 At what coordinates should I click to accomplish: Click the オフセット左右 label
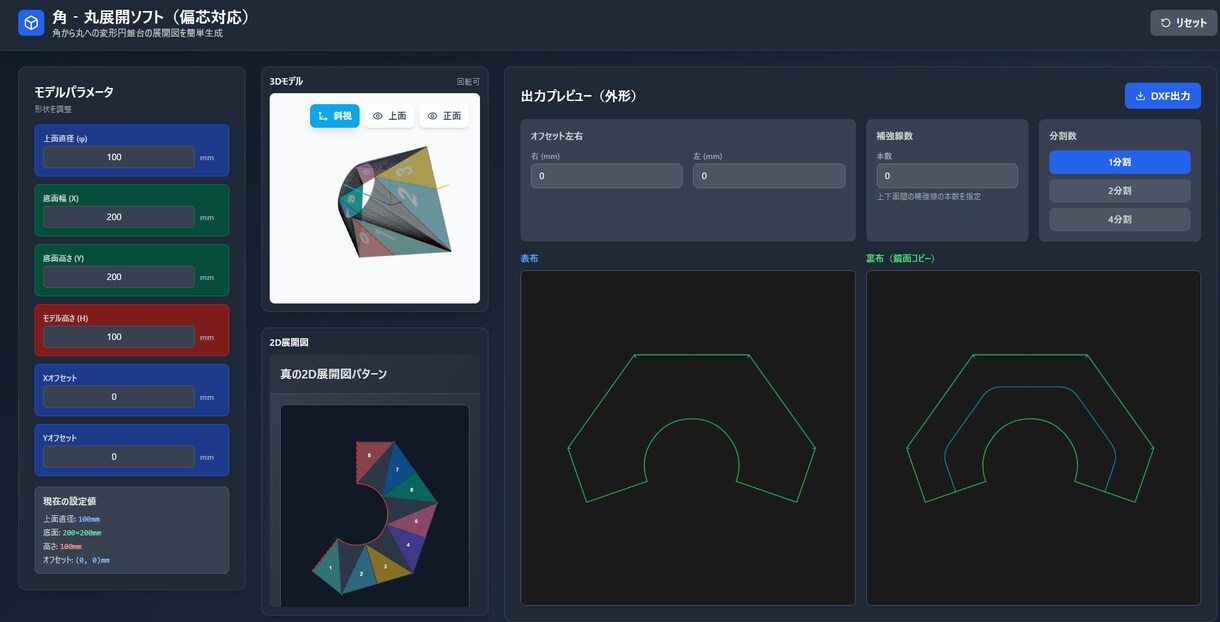(557, 135)
